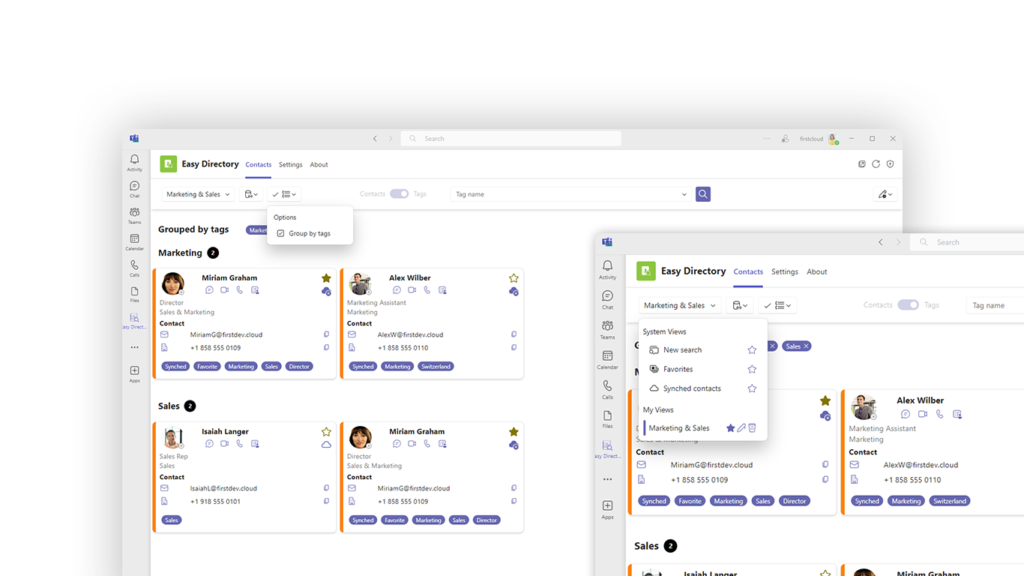Open list options dropdown in front window toolbar

[x=777, y=305]
